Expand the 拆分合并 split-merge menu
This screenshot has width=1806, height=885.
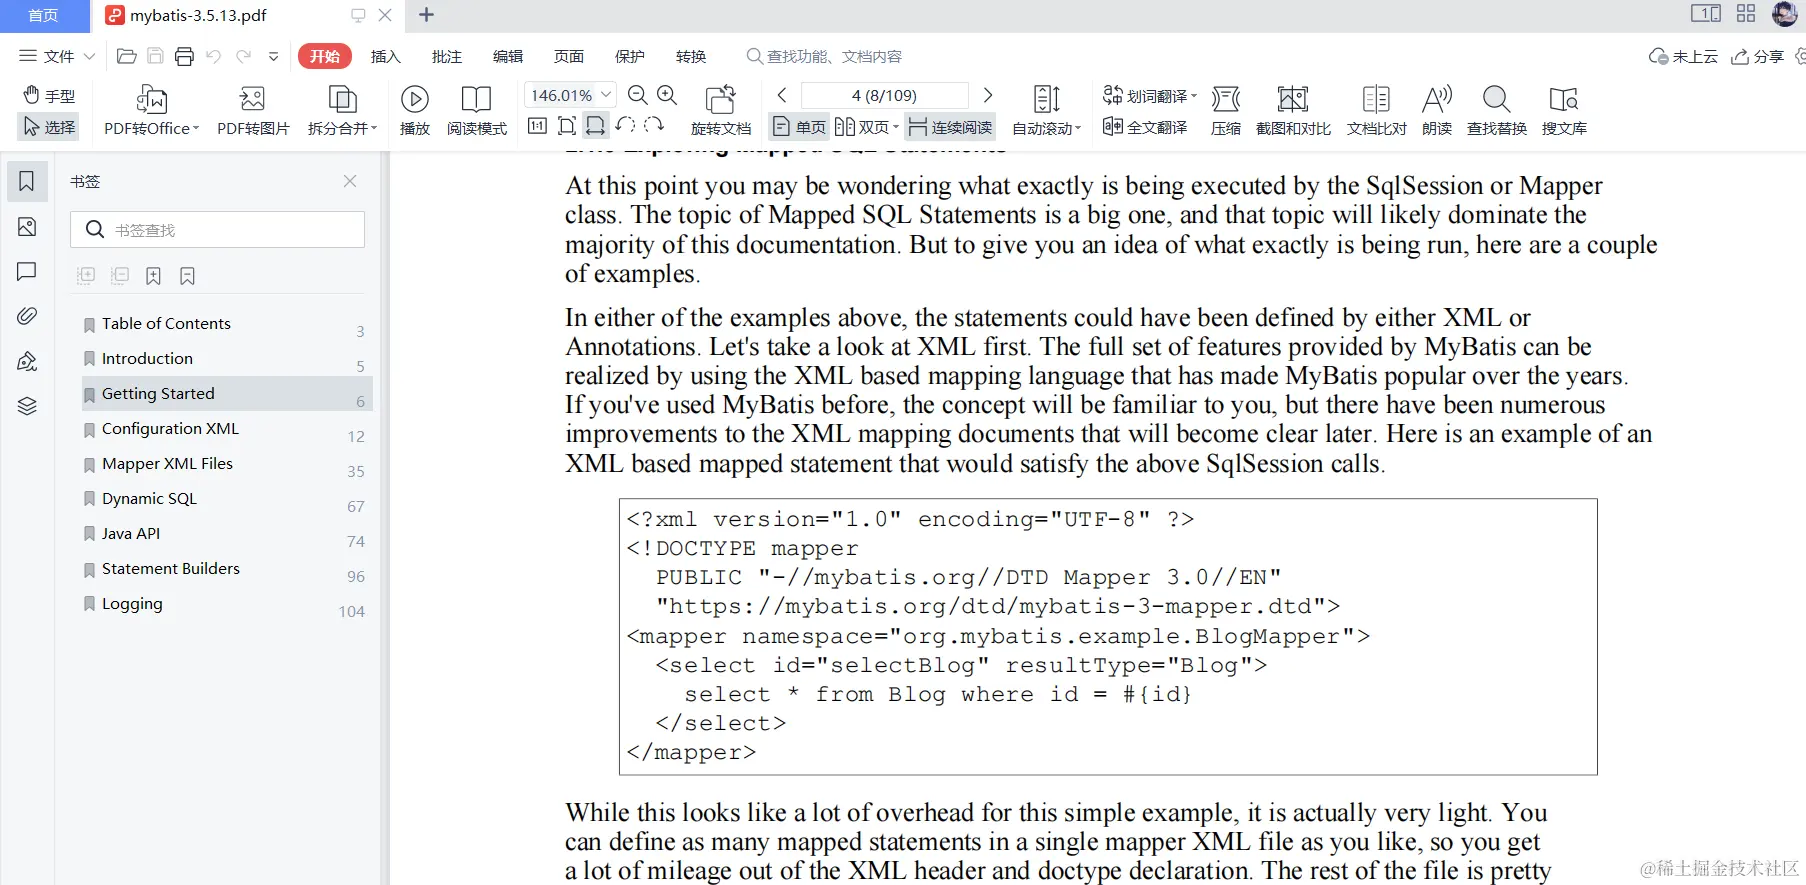tap(342, 110)
